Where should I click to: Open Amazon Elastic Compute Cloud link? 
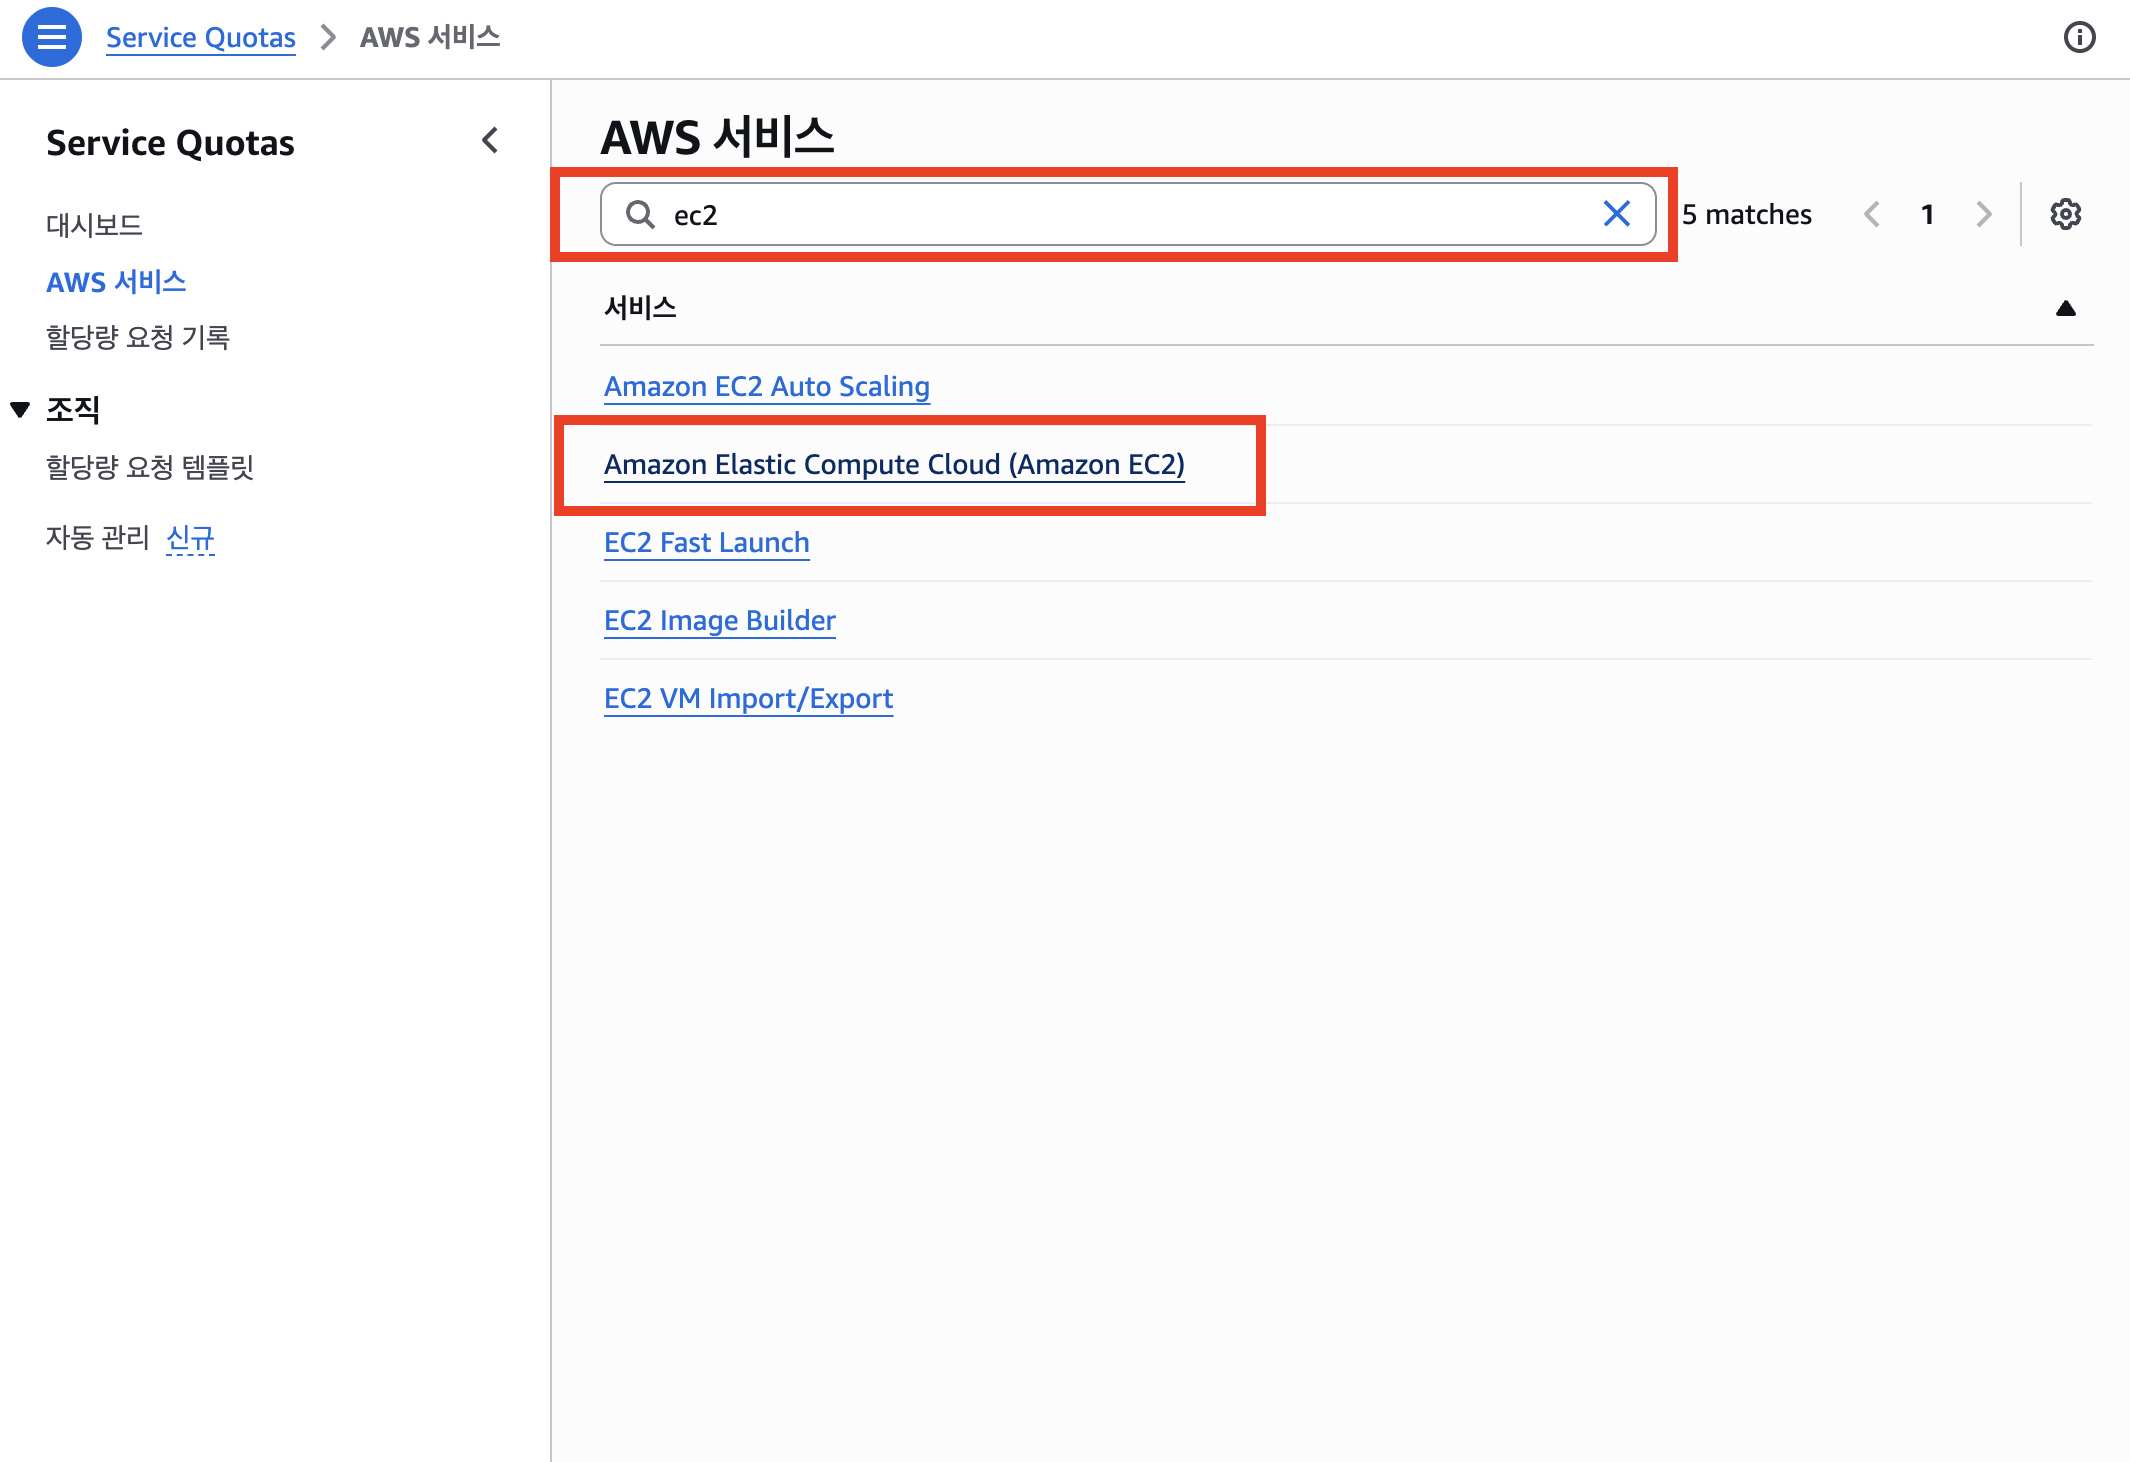click(893, 464)
